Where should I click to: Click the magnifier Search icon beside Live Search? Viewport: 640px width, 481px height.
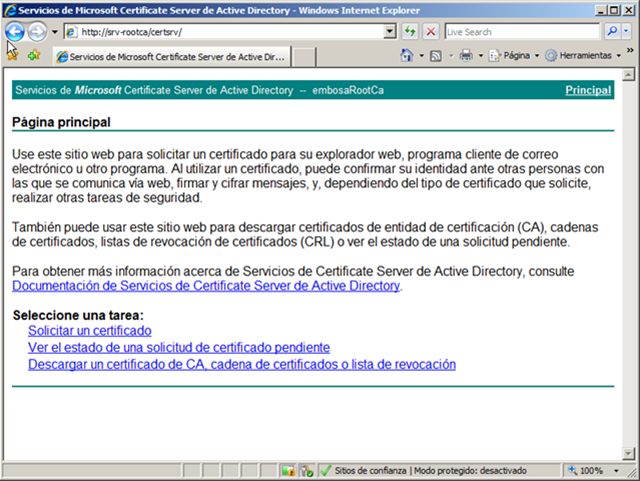pyautogui.click(x=610, y=32)
